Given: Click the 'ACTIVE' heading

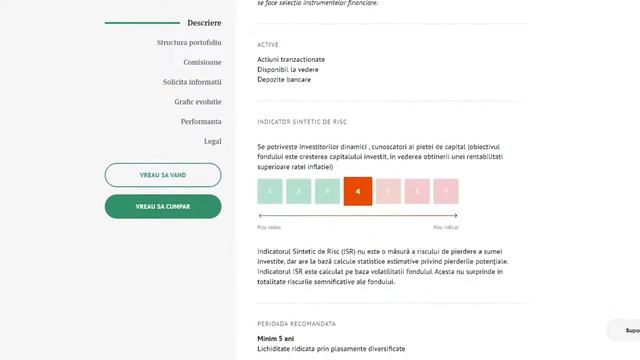Looking at the screenshot, I should click(268, 44).
